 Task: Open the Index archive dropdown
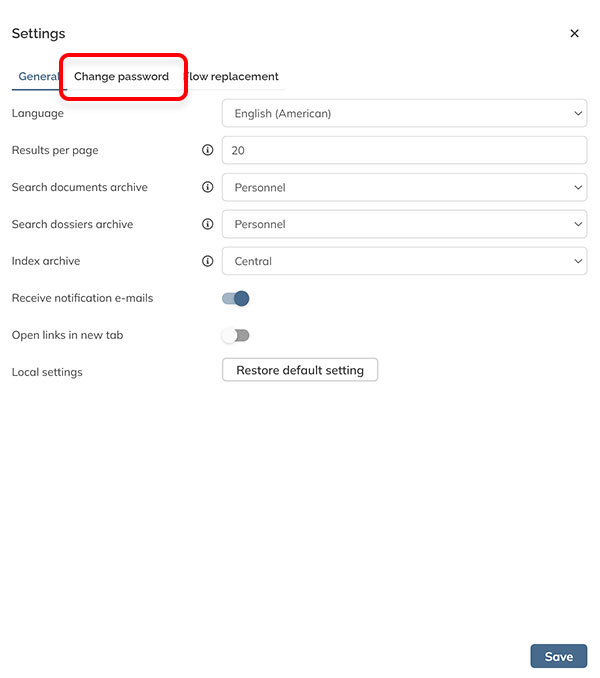(x=404, y=261)
